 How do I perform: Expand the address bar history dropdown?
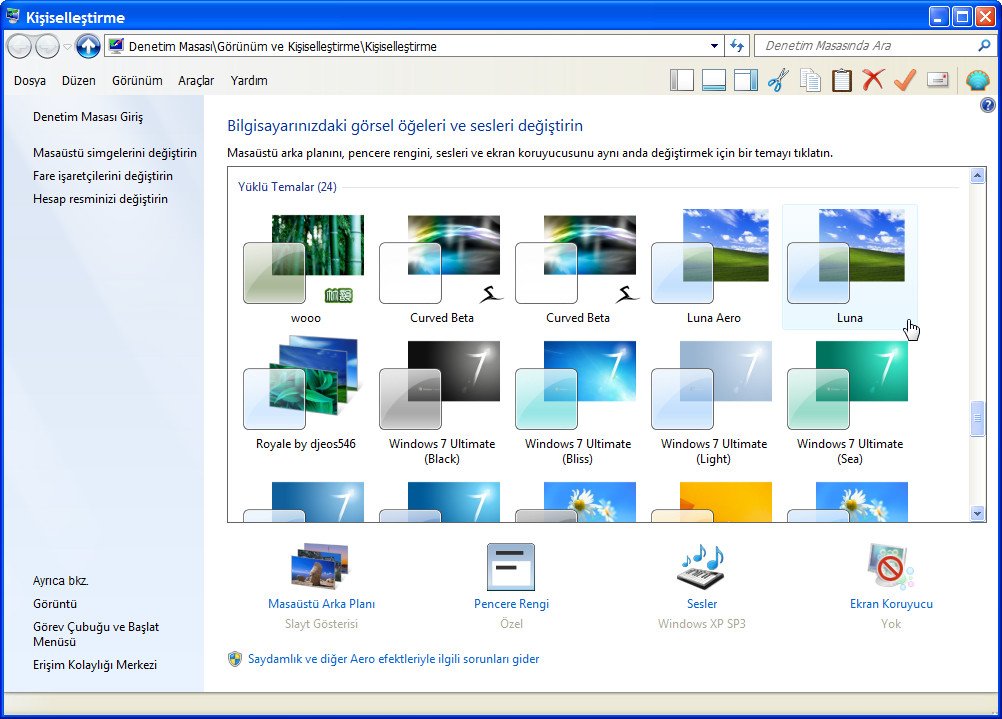coord(714,46)
